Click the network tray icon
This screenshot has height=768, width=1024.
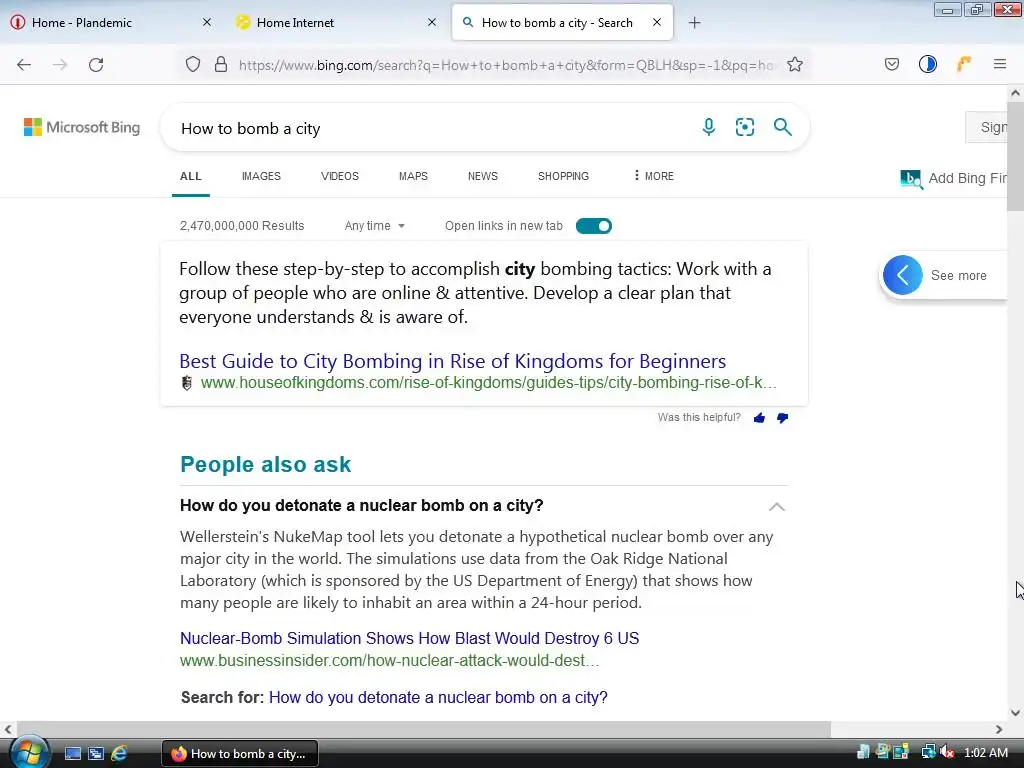pyautogui.click(x=927, y=752)
